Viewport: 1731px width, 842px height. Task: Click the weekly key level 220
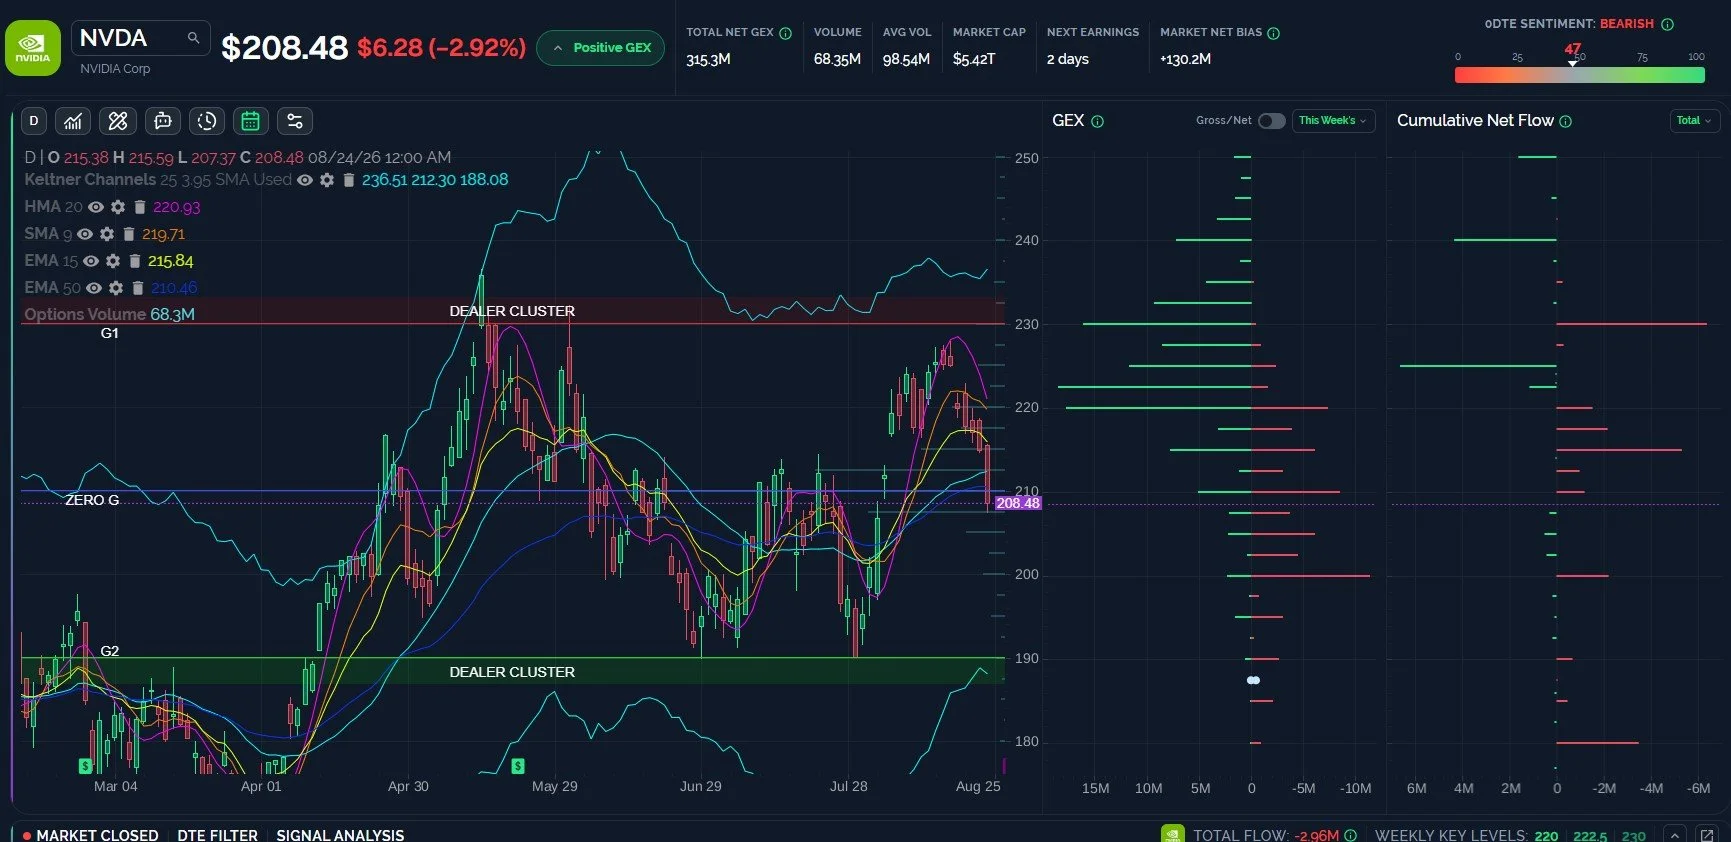click(1546, 836)
